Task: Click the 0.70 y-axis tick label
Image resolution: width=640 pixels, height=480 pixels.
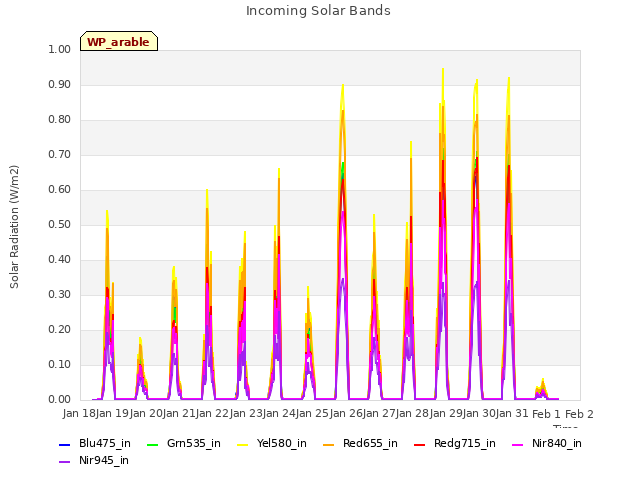Action: point(60,155)
